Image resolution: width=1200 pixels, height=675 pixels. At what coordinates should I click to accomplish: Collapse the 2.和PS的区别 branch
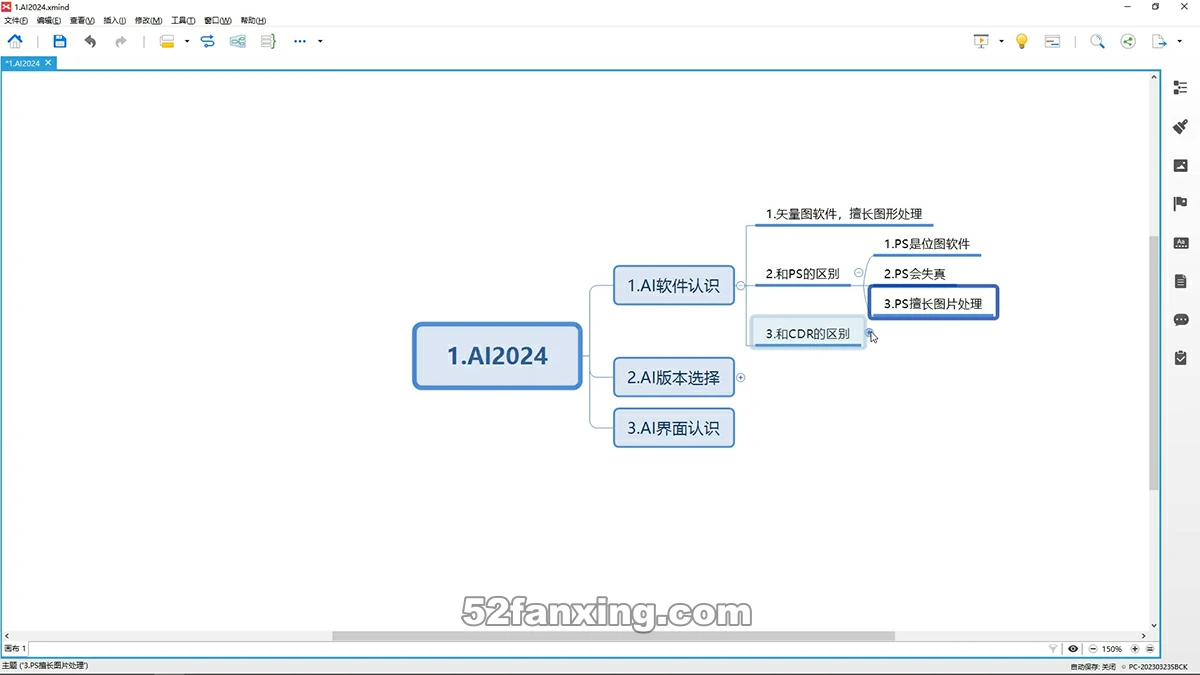[859, 273]
